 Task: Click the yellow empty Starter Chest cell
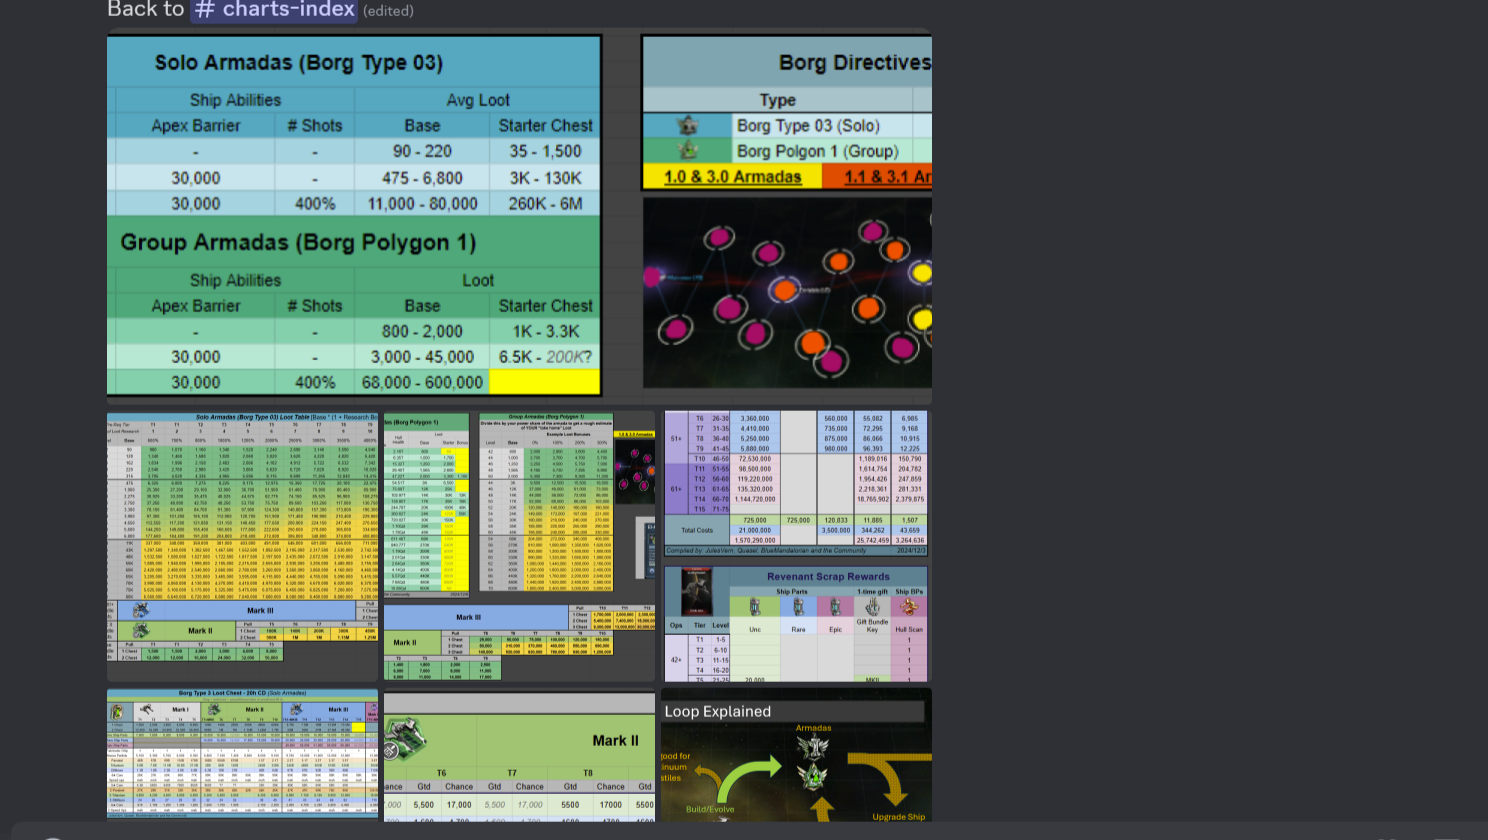(x=544, y=382)
